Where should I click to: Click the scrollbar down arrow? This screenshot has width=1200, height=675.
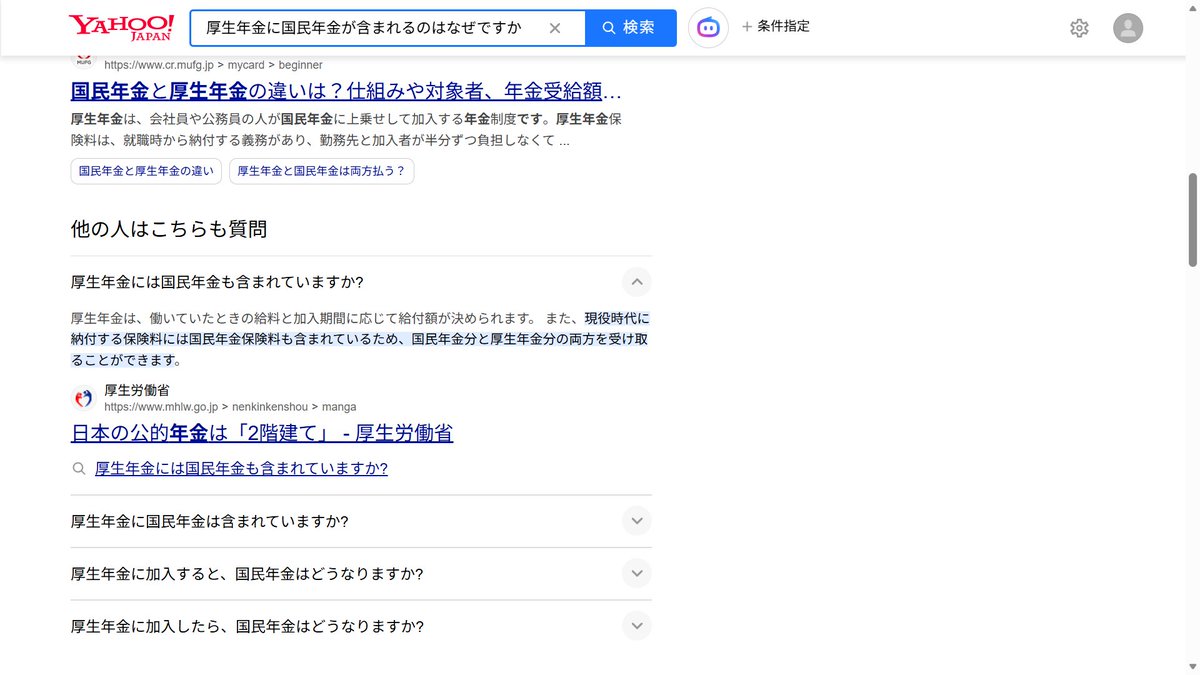pyautogui.click(x=1192, y=668)
